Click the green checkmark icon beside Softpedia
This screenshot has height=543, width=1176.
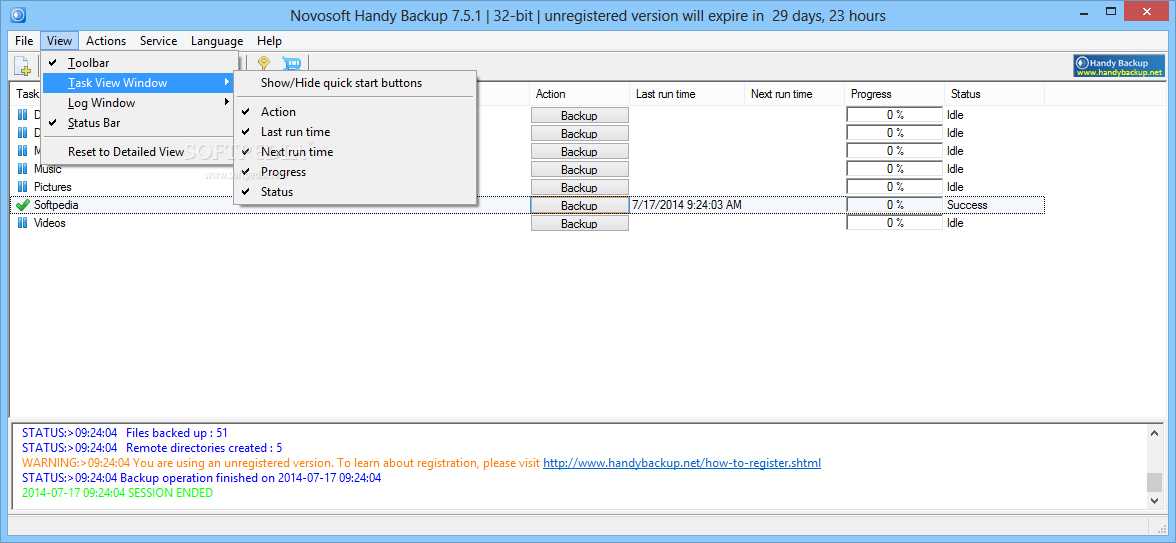point(22,205)
